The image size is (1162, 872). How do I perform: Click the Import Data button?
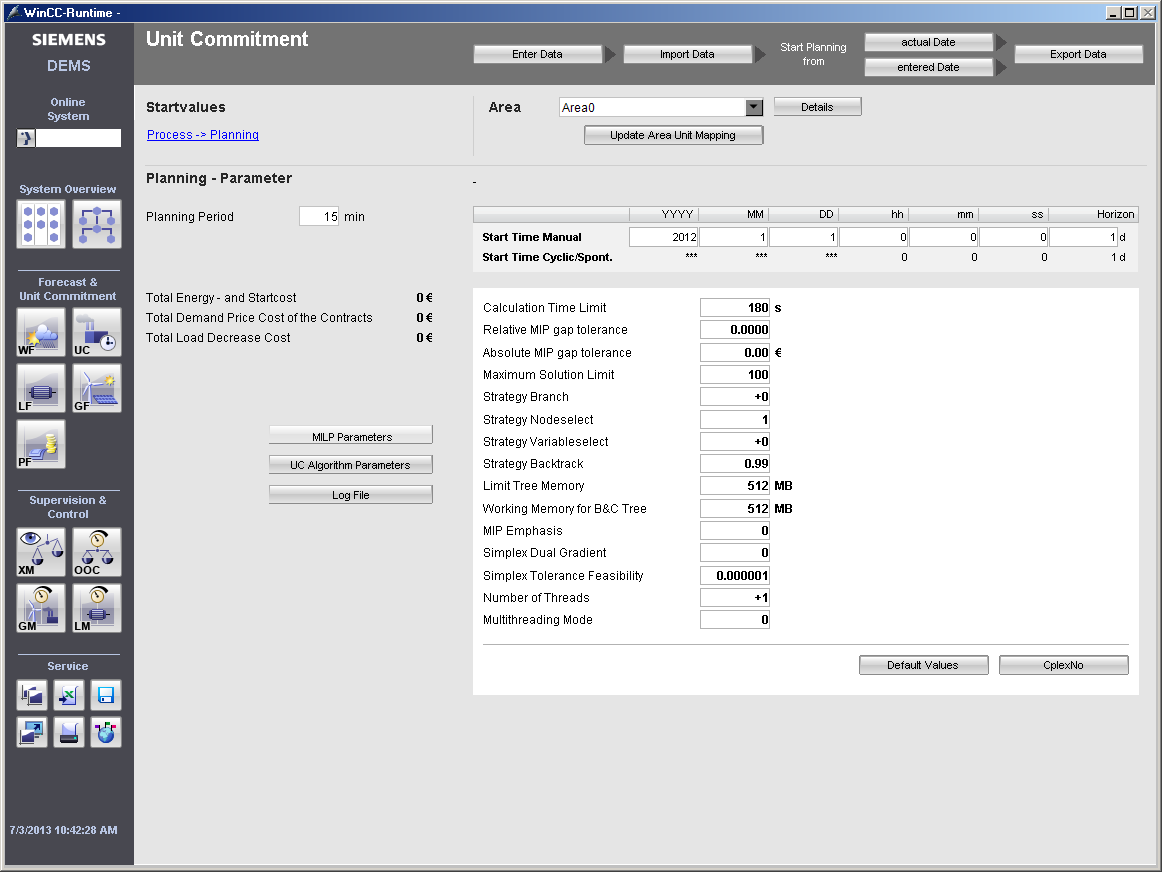(688, 54)
